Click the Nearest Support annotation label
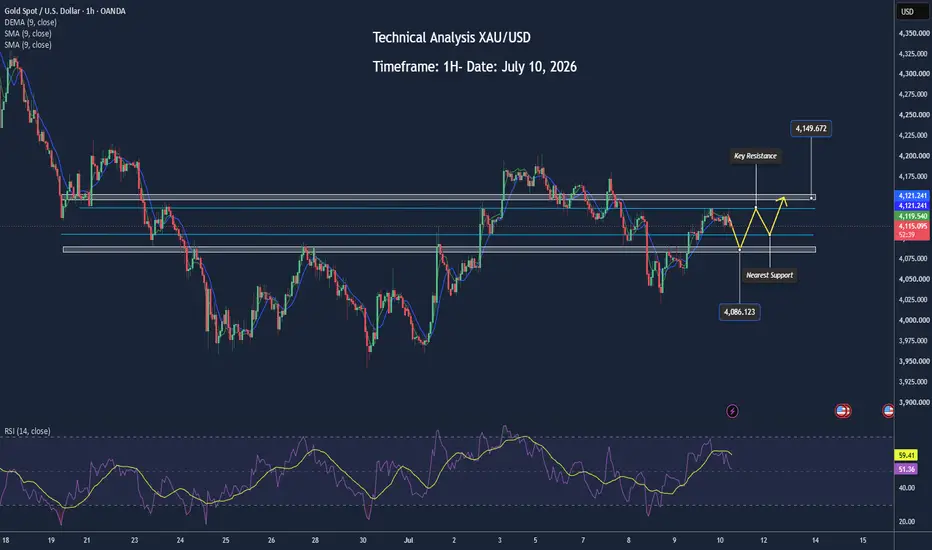 point(769,275)
